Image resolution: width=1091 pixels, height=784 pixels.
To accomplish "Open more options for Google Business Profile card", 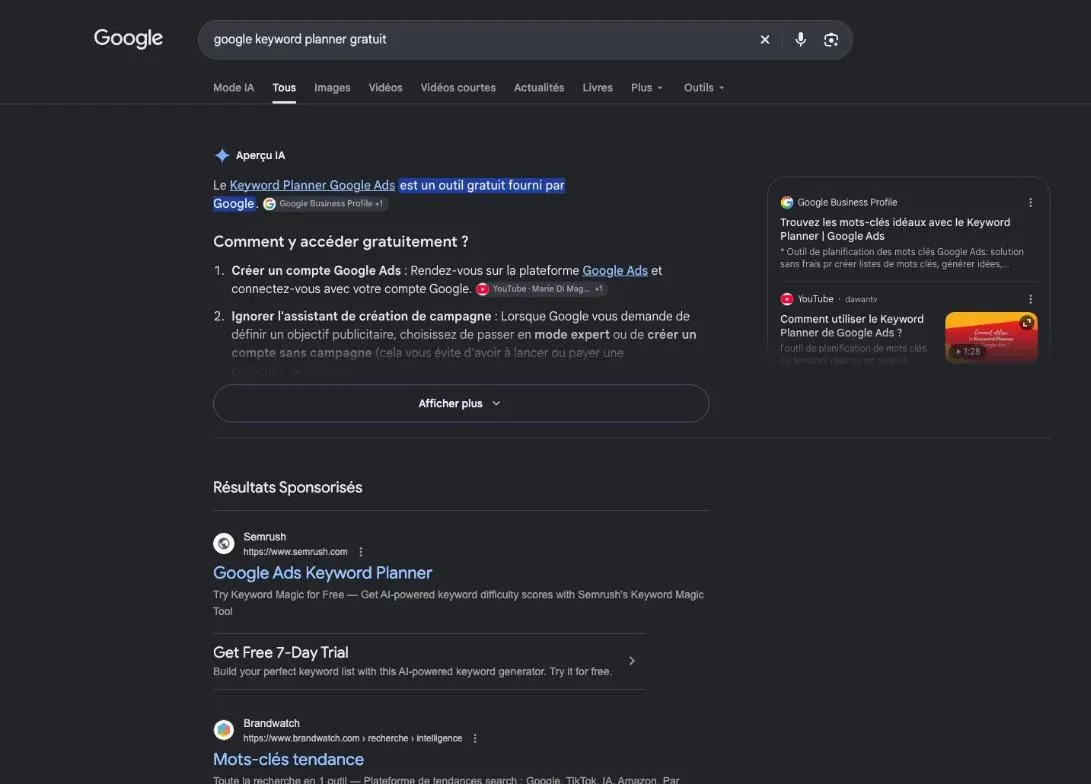I will [x=1030, y=202].
